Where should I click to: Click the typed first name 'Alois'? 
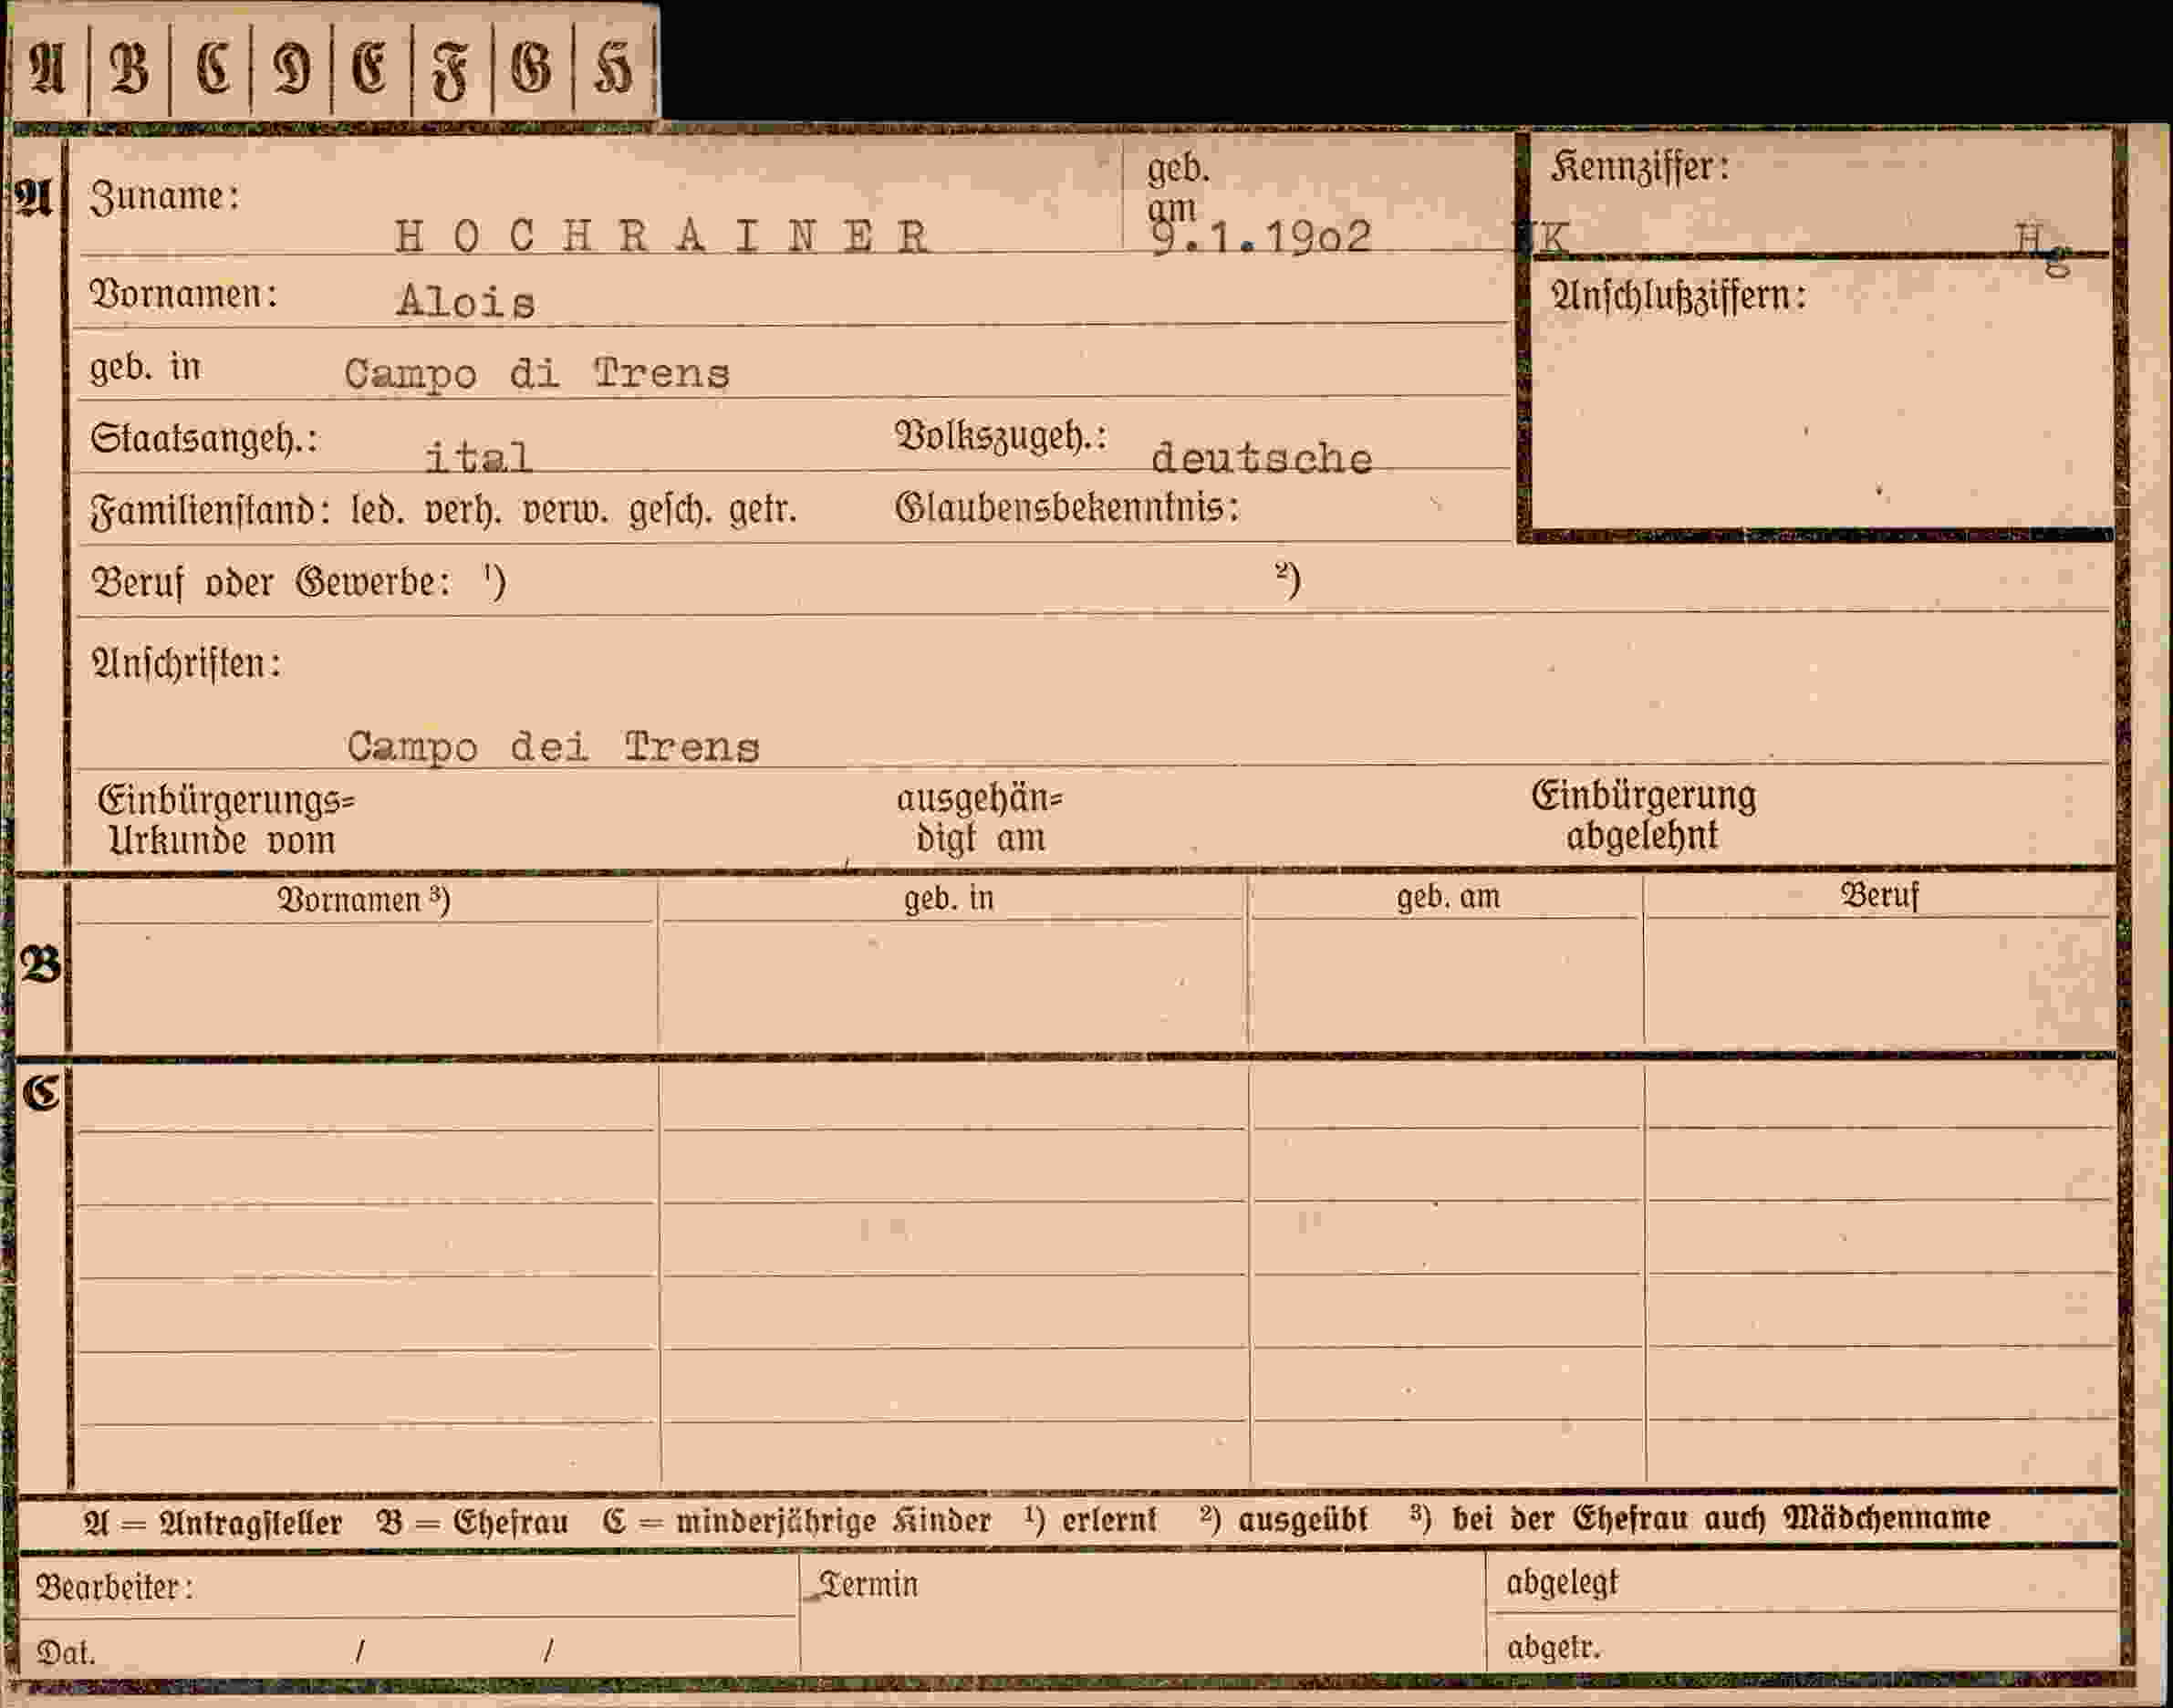(466, 301)
